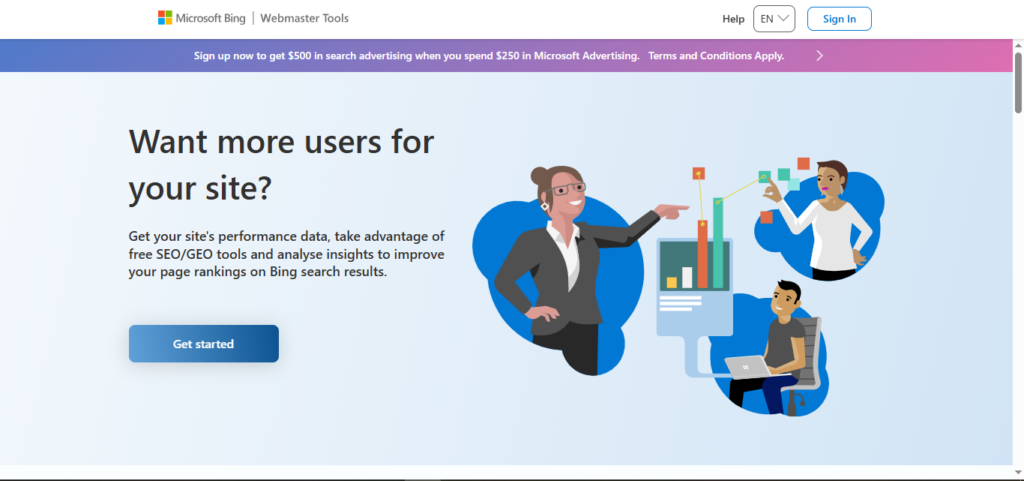Open the $500 search advertising offer
This screenshot has width=1024, height=481.
416,55
